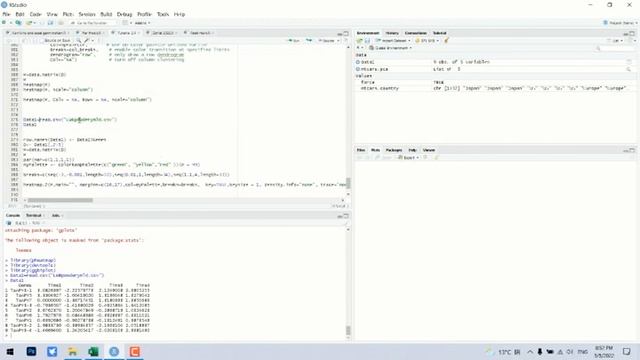Open the memory usage dropdown
This screenshot has height=360, width=640.
point(427,40)
